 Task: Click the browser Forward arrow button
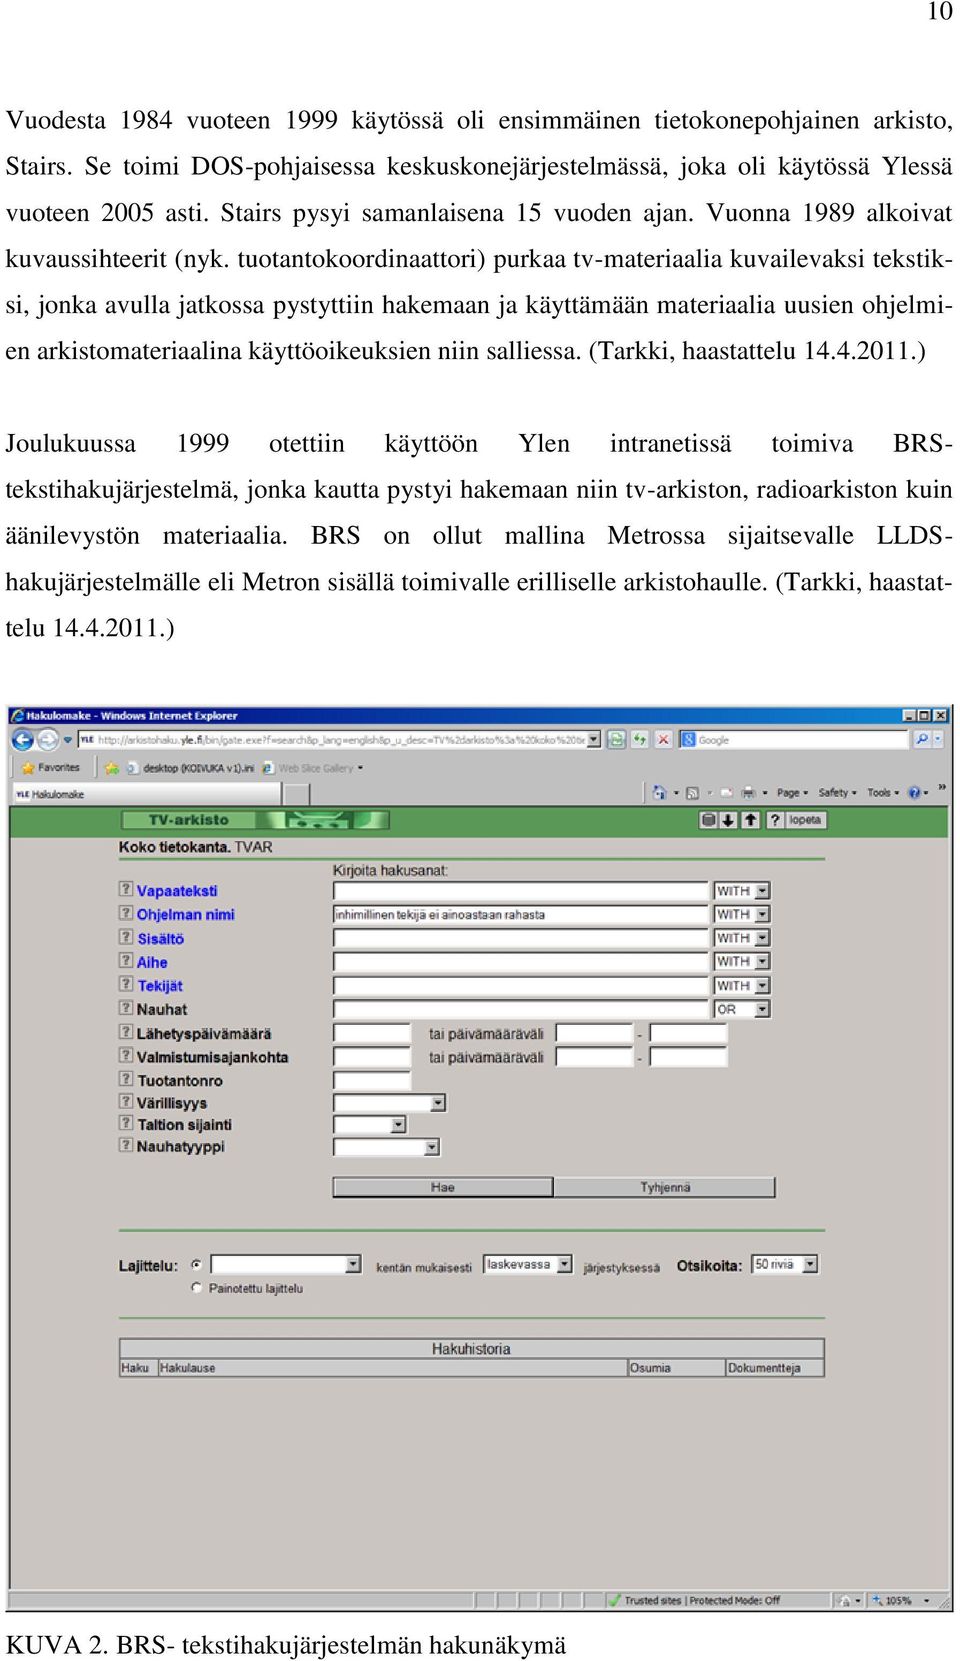click(48, 740)
